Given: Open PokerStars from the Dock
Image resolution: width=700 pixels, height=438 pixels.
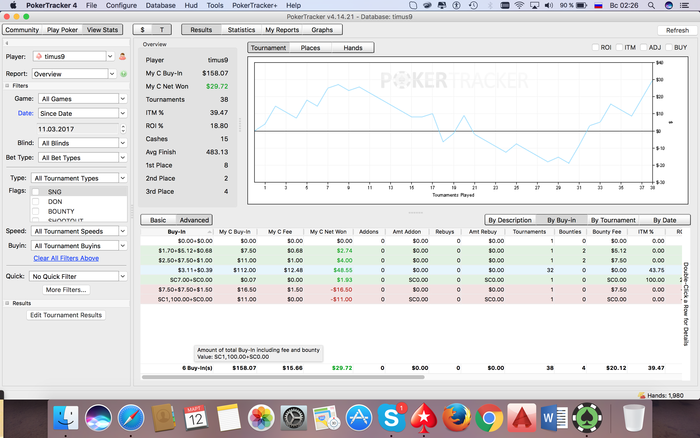Looking at the screenshot, I should tap(424, 418).
